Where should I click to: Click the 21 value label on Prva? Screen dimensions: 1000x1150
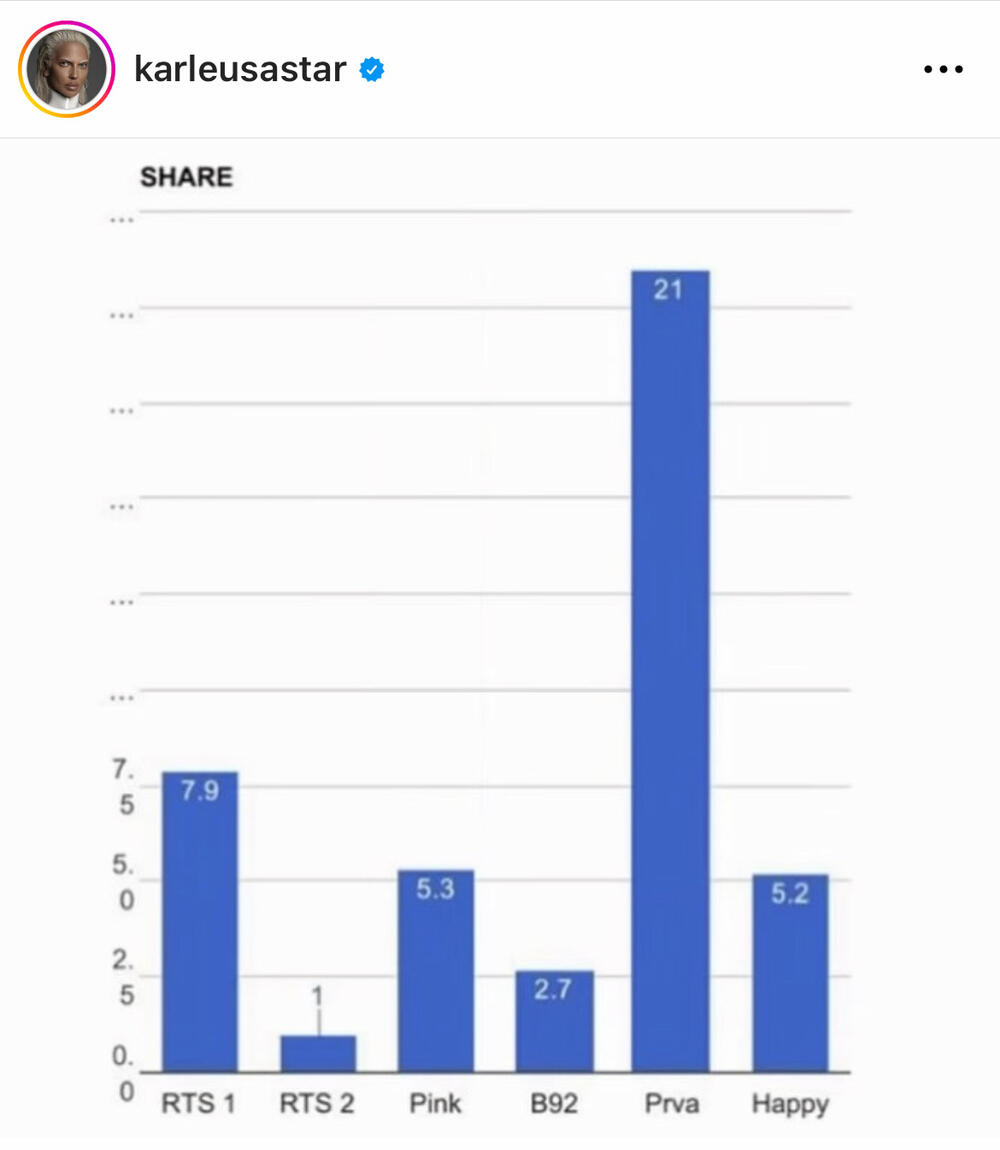tap(668, 290)
